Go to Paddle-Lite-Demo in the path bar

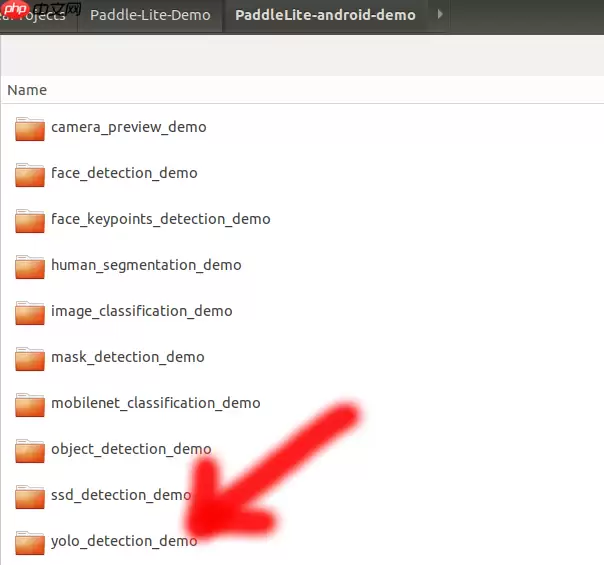(150, 16)
